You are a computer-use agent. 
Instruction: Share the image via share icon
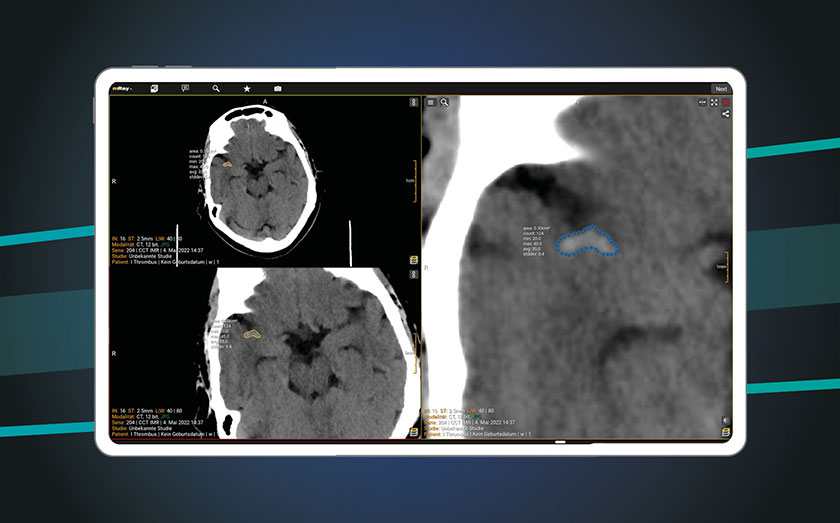pos(726,114)
